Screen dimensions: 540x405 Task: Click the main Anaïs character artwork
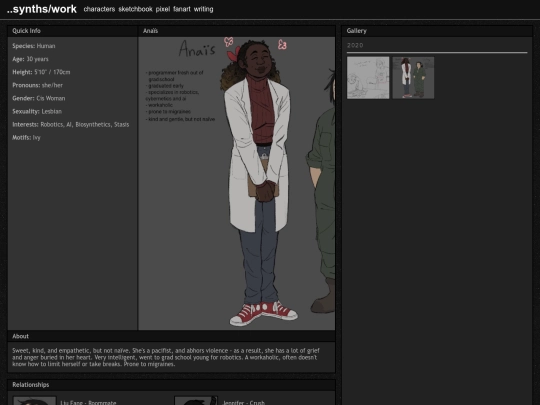coord(237,183)
